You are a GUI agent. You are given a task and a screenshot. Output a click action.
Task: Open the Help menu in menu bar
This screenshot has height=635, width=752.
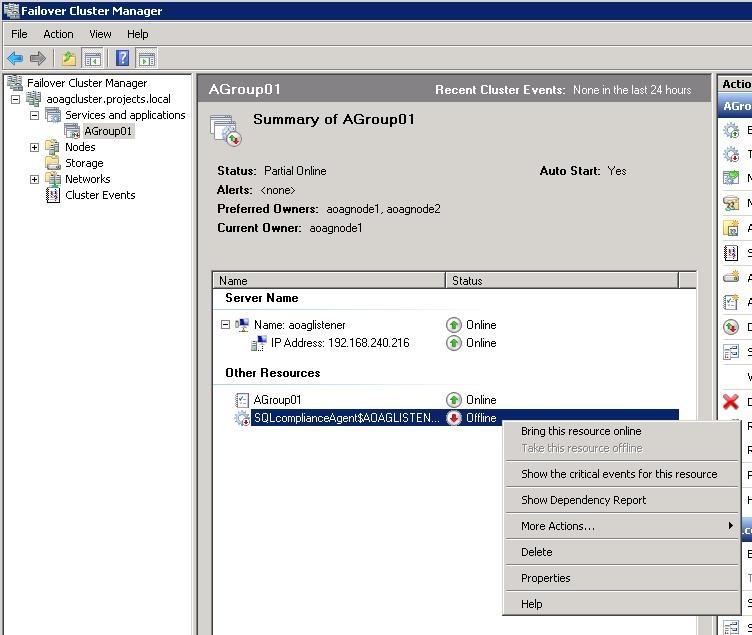(x=138, y=34)
